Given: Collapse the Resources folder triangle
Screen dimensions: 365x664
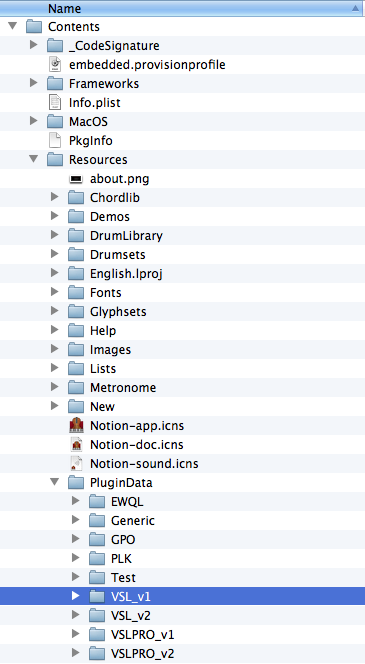Looking at the screenshot, I should [33, 159].
